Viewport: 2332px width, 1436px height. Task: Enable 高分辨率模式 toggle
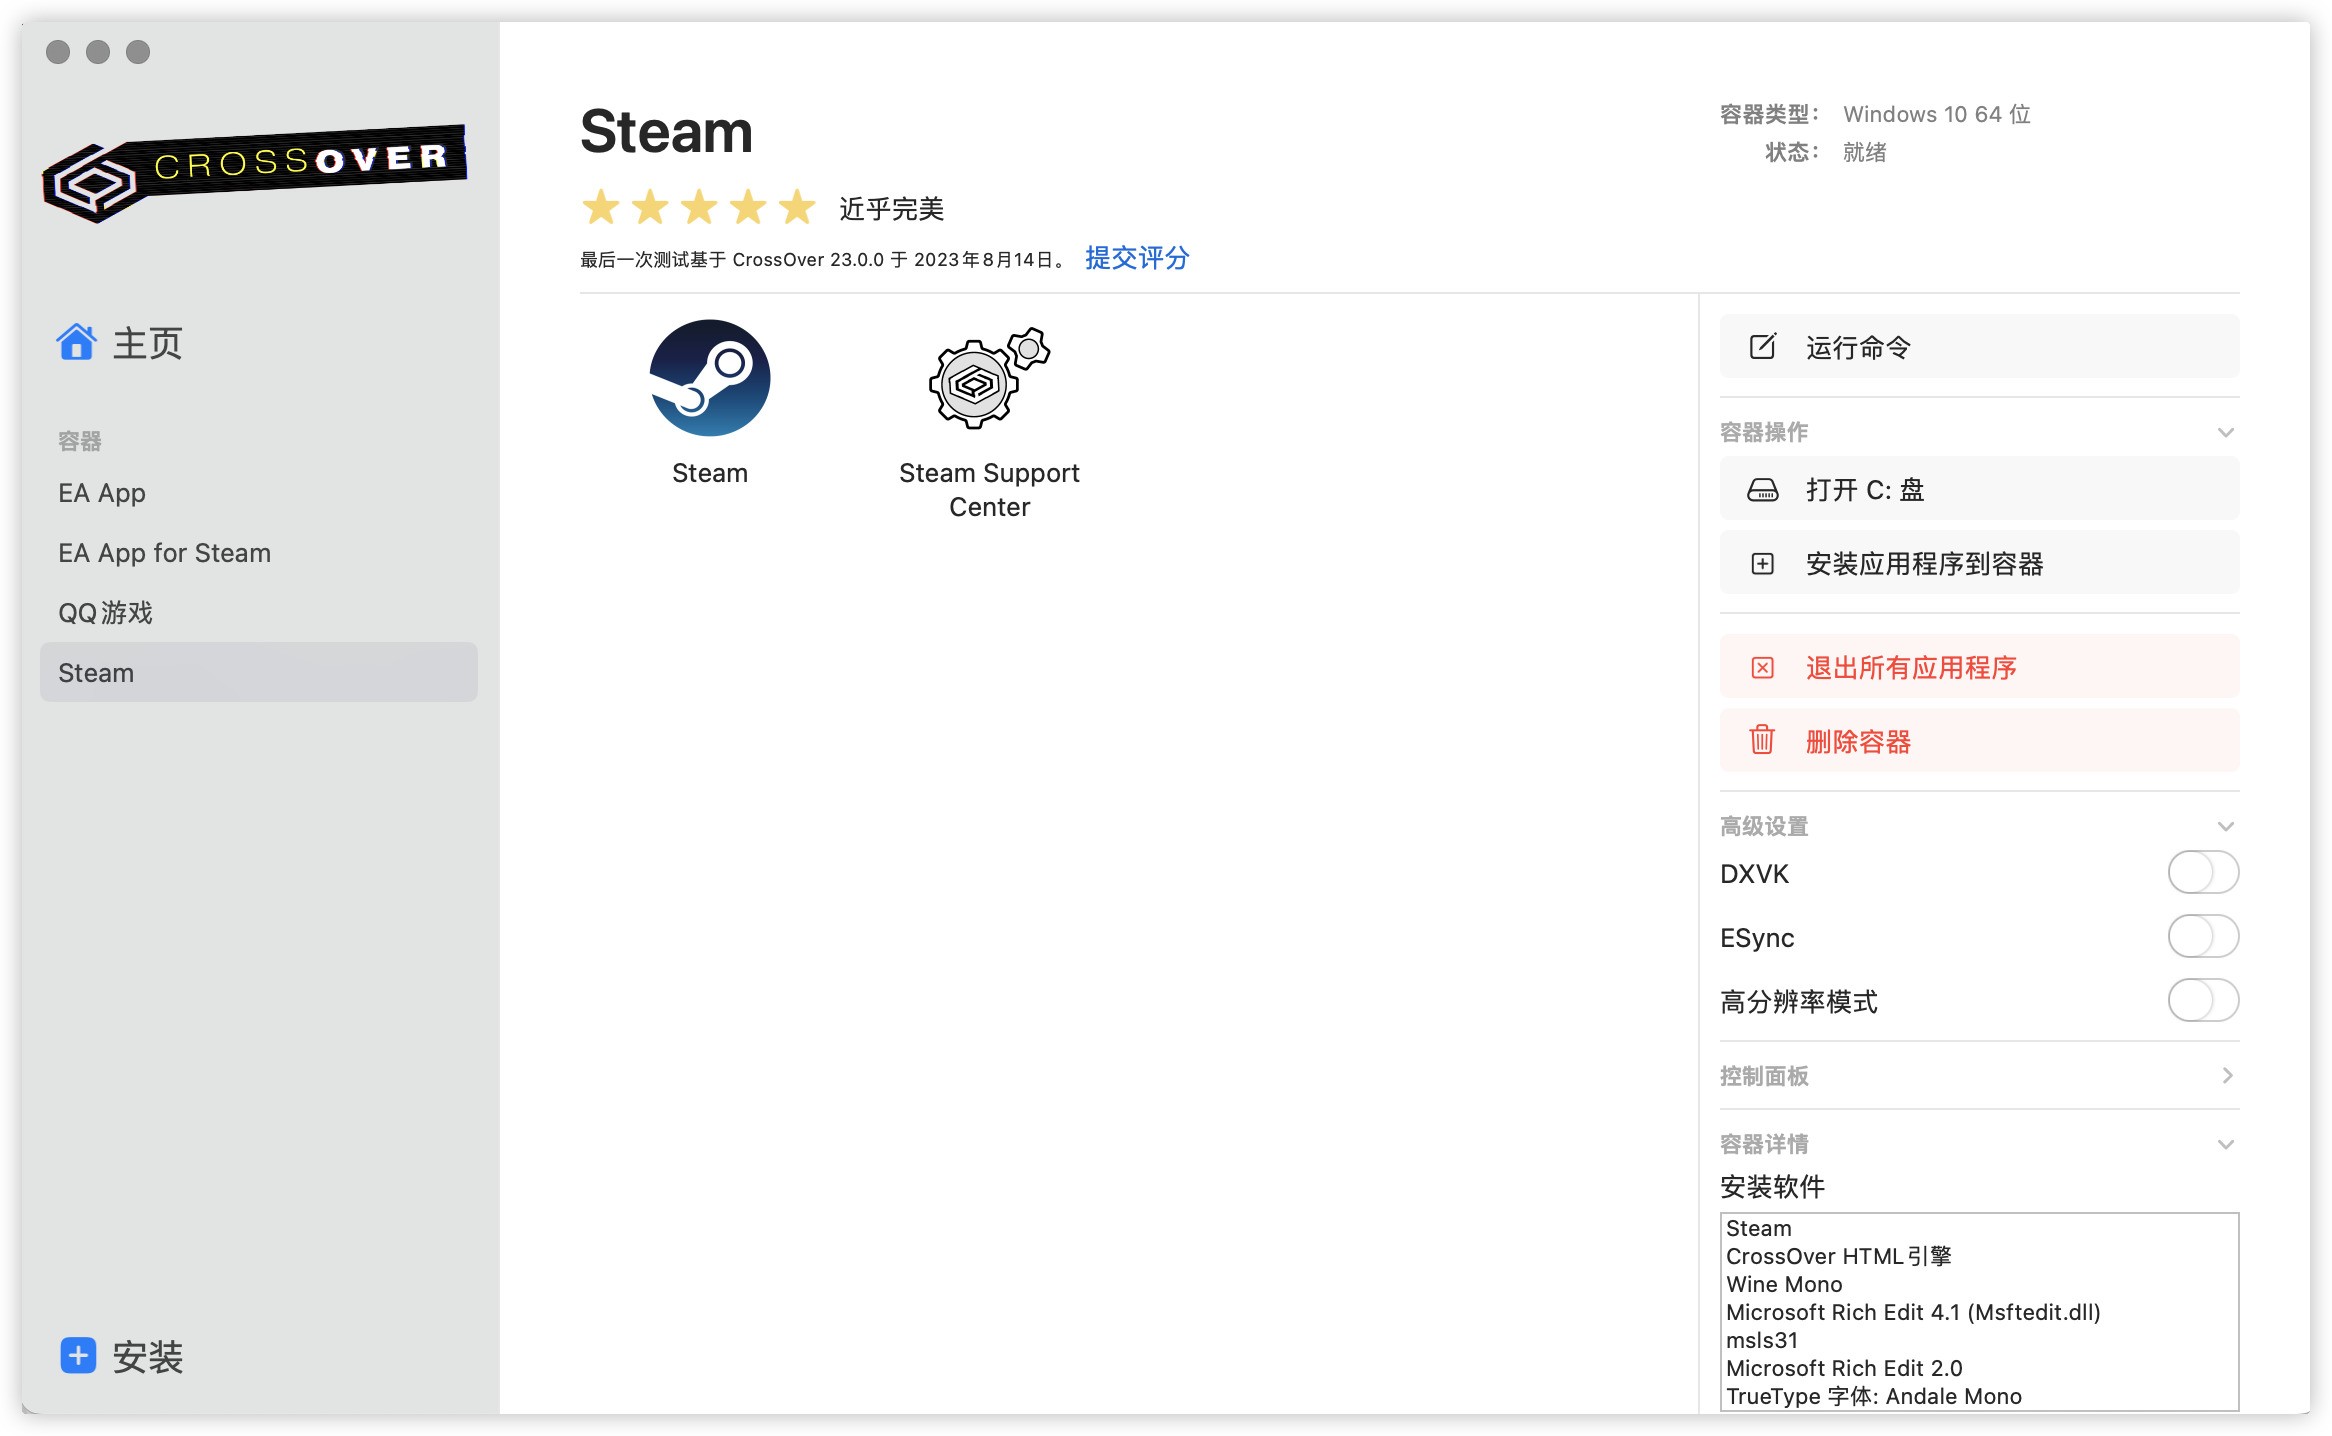click(2203, 1000)
